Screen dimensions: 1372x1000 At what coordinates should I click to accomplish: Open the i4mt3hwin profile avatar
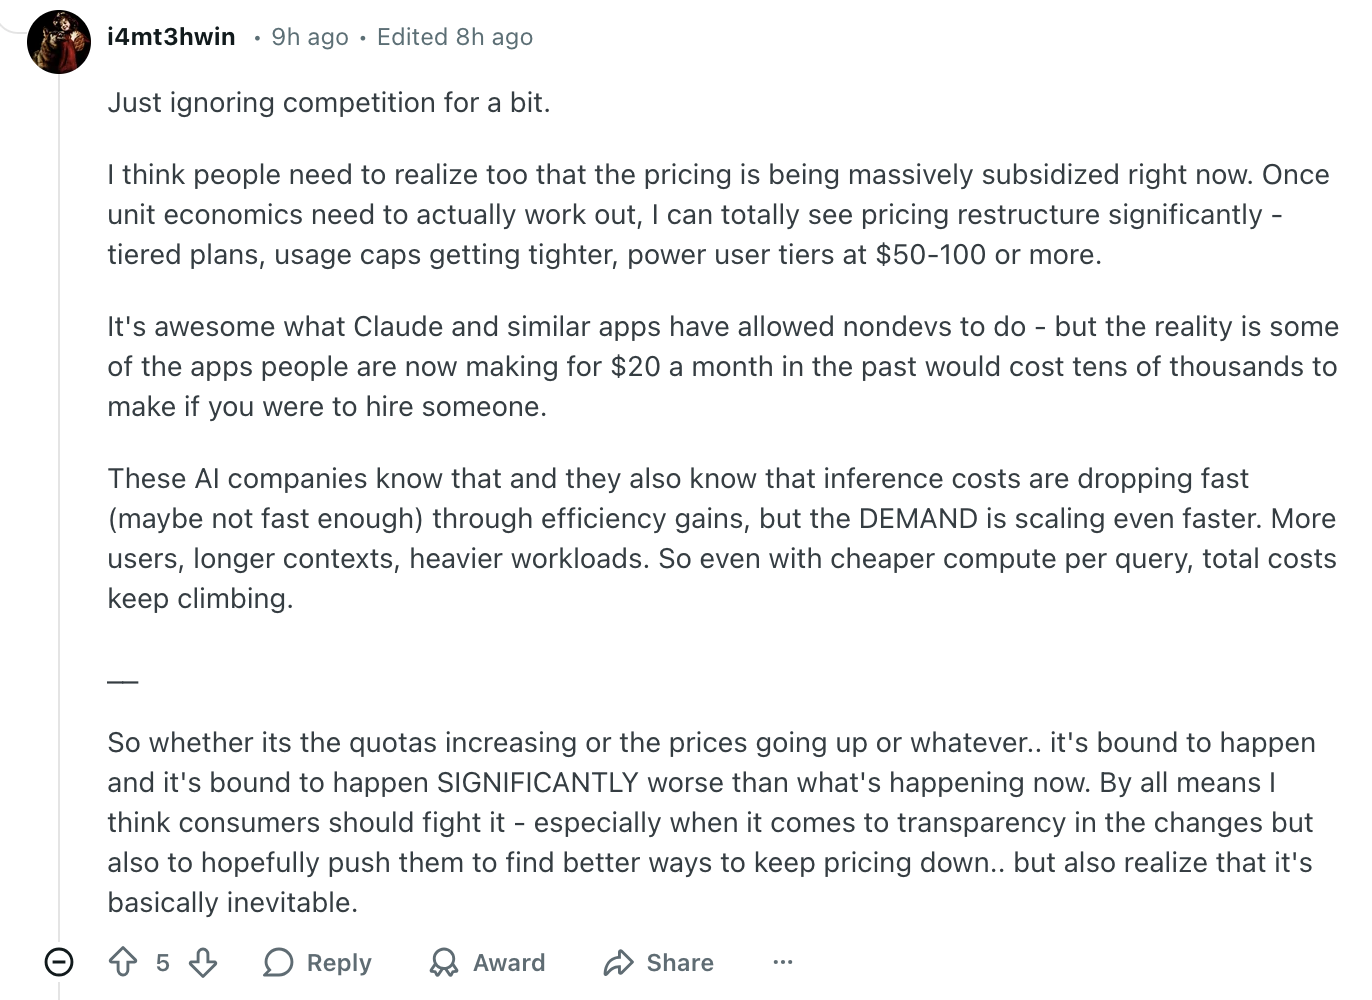coord(59,42)
